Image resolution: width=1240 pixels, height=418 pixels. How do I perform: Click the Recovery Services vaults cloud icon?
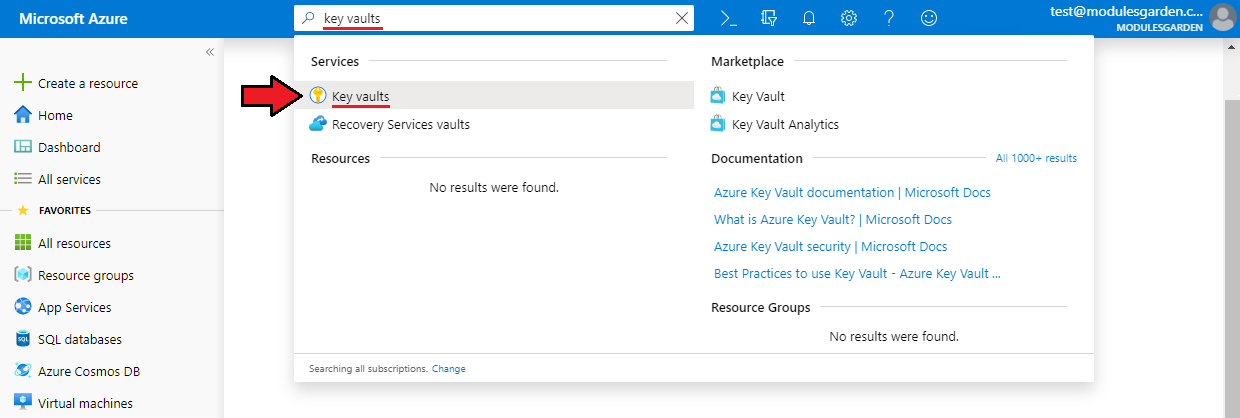coord(318,124)
